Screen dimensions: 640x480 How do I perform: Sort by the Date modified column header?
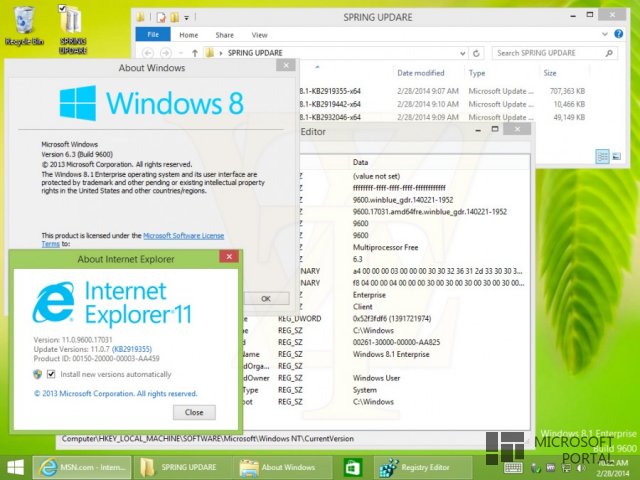point(420,73)
